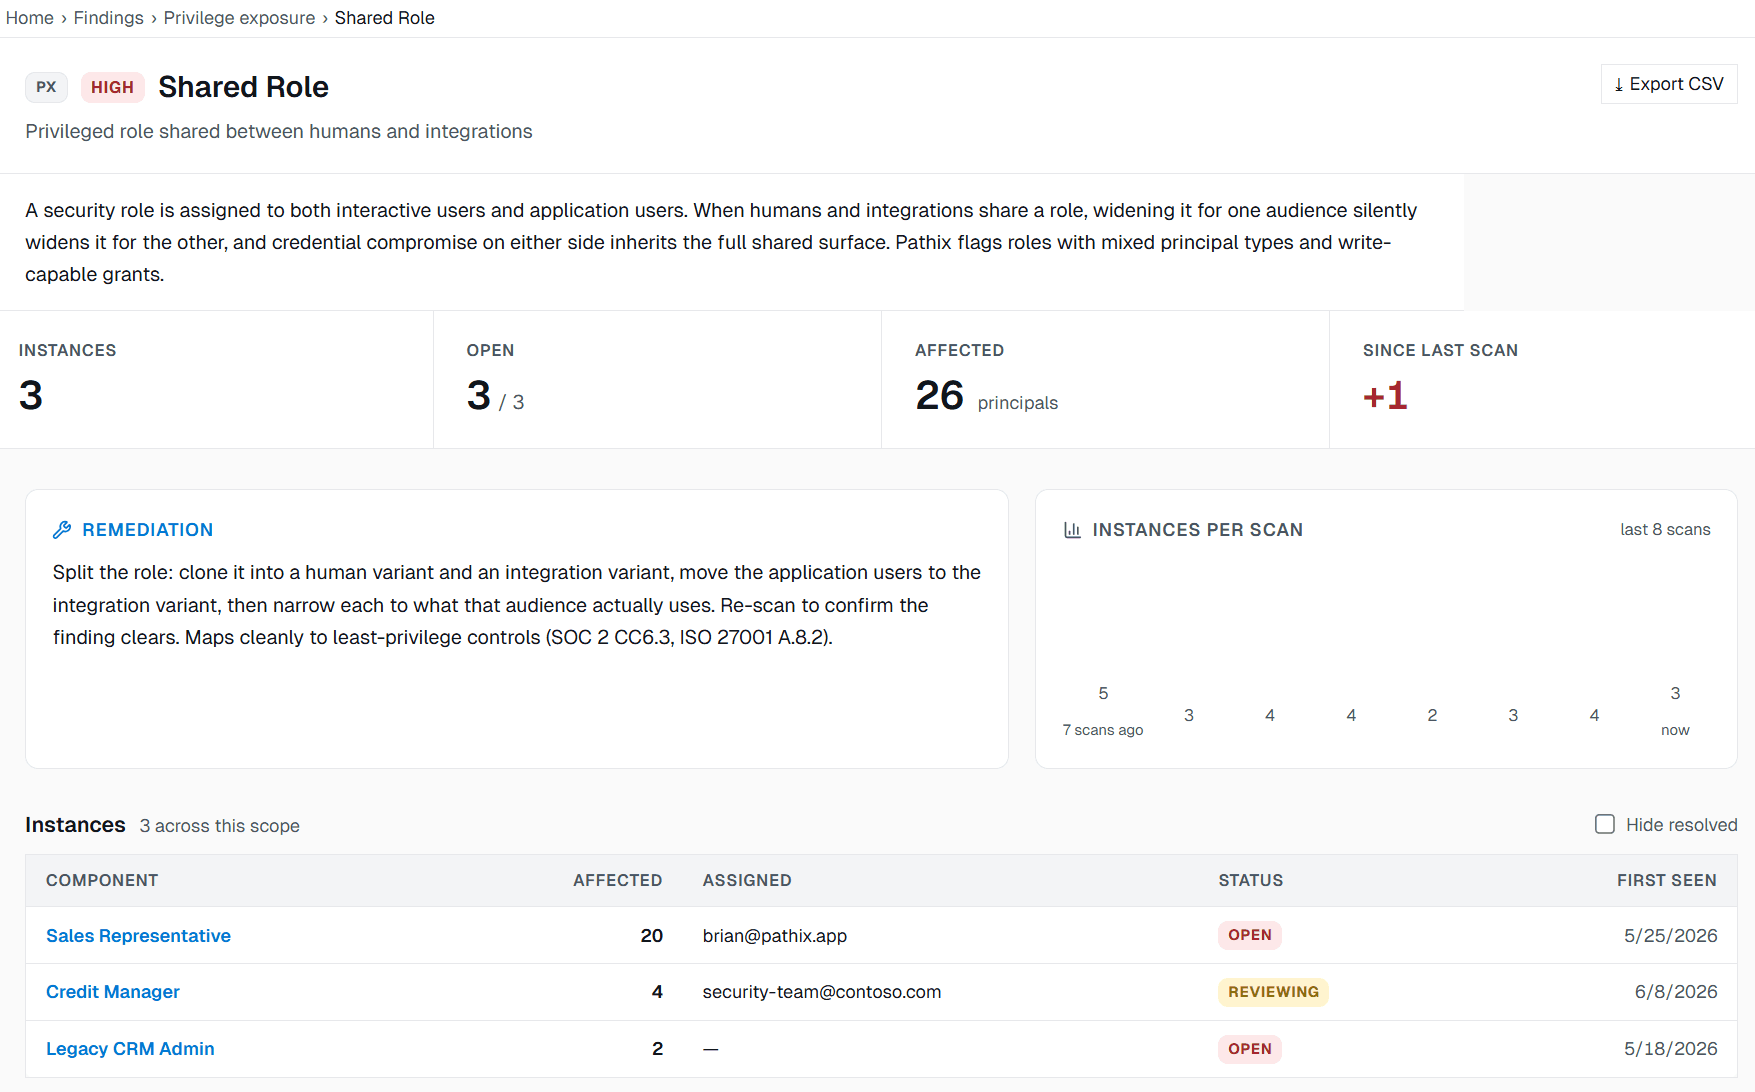Click the Shared Role breadcrumb entry

384,18
